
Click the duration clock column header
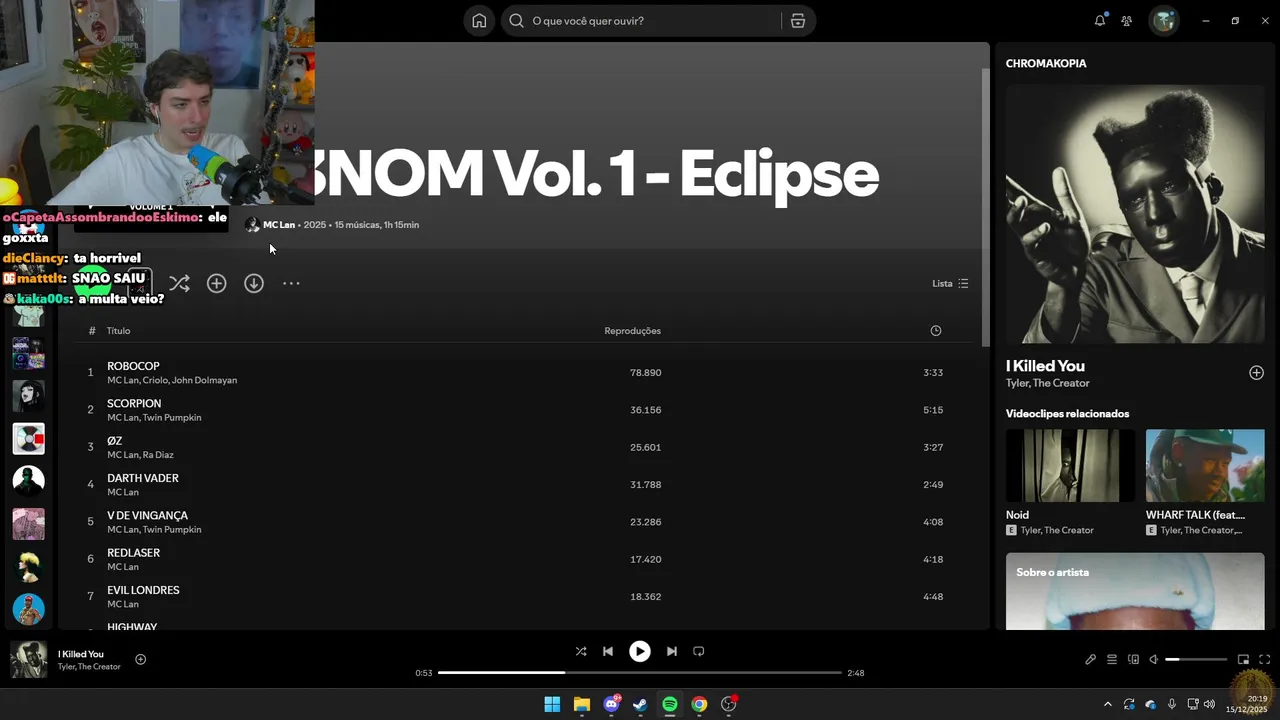coord(936,331)
